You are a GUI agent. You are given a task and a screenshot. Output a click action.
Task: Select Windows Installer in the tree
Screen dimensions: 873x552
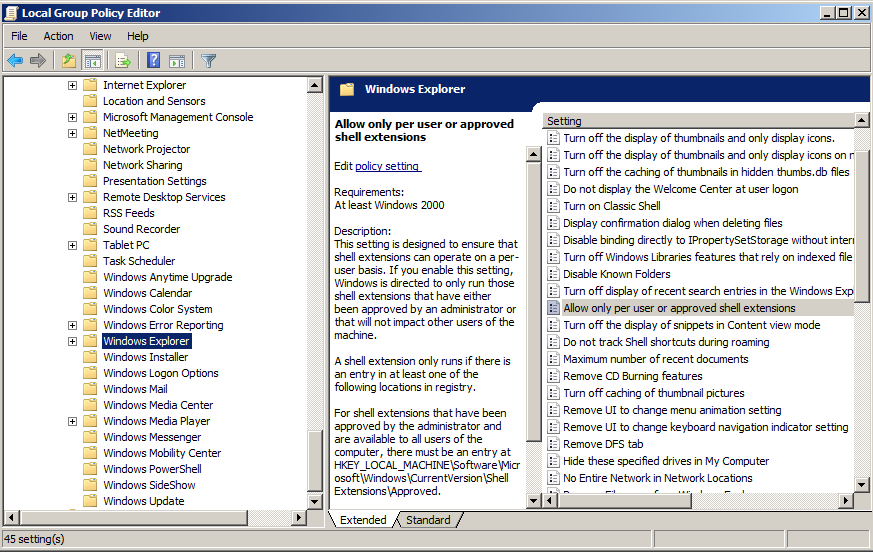(x=145, y=357)
